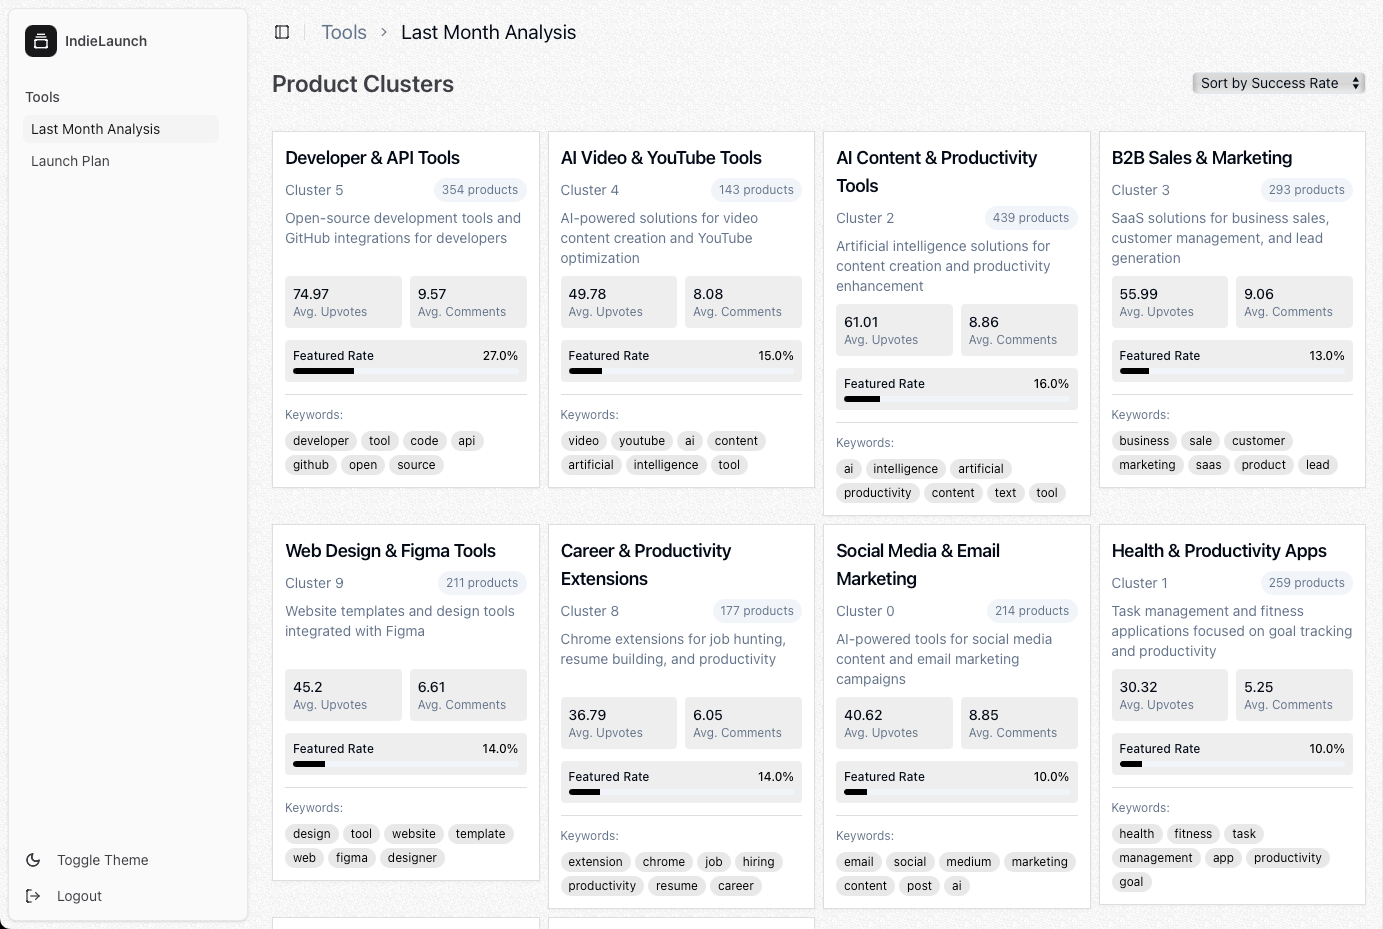Go to Tools breadcrumb link
This screenshot has height=929, width=1383.
[x=344, y=32]
